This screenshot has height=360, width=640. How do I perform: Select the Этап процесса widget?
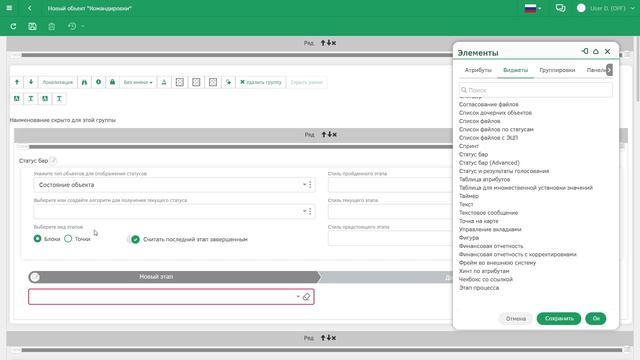point(479,288)
